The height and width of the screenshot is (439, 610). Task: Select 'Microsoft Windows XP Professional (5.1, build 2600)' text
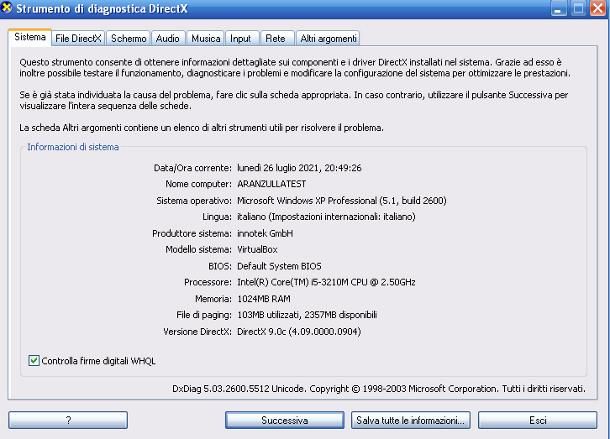coord(342,200)
